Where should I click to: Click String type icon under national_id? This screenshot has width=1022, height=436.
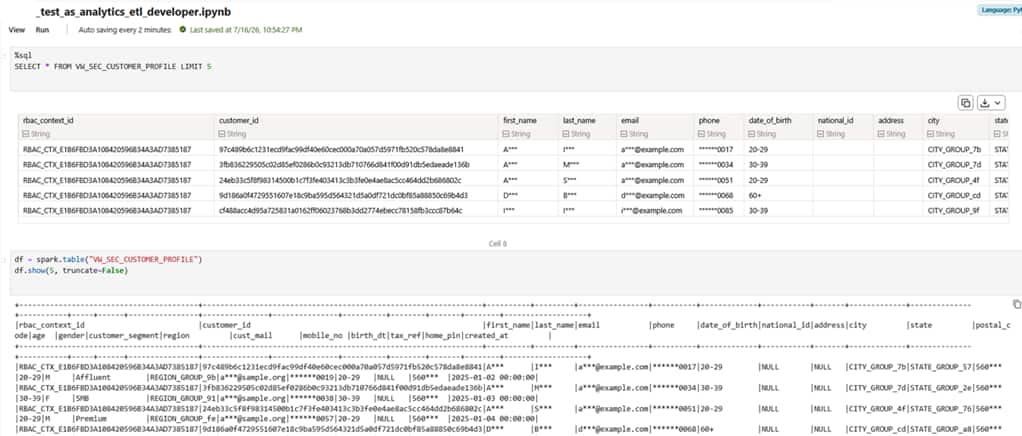(x=821, y=134)
